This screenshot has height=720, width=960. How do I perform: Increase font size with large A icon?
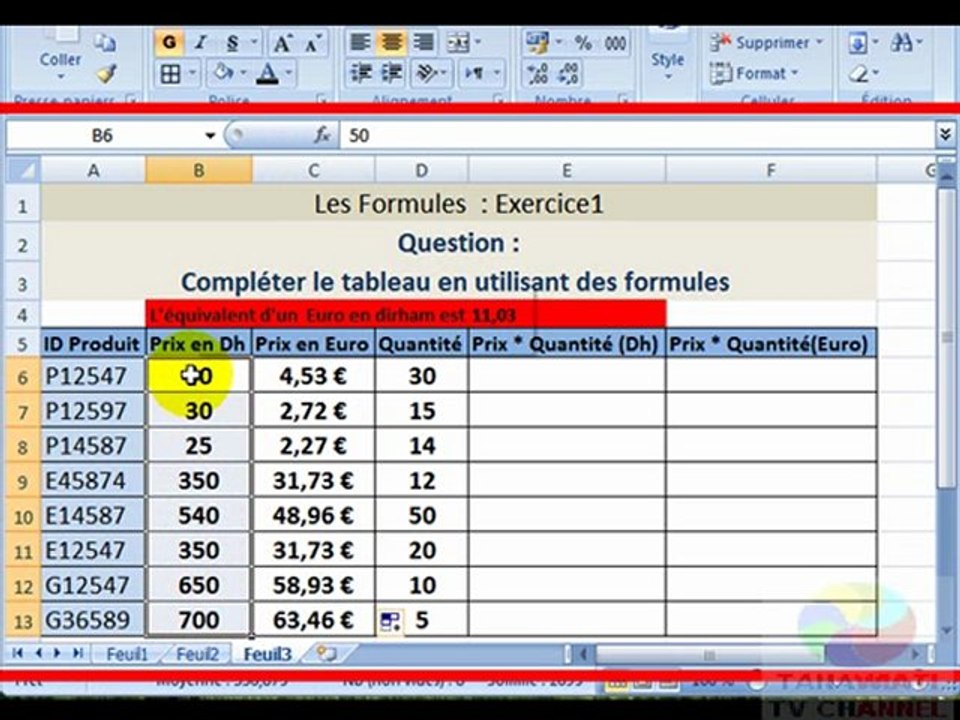pyautogui.click(x=282, y=43)
